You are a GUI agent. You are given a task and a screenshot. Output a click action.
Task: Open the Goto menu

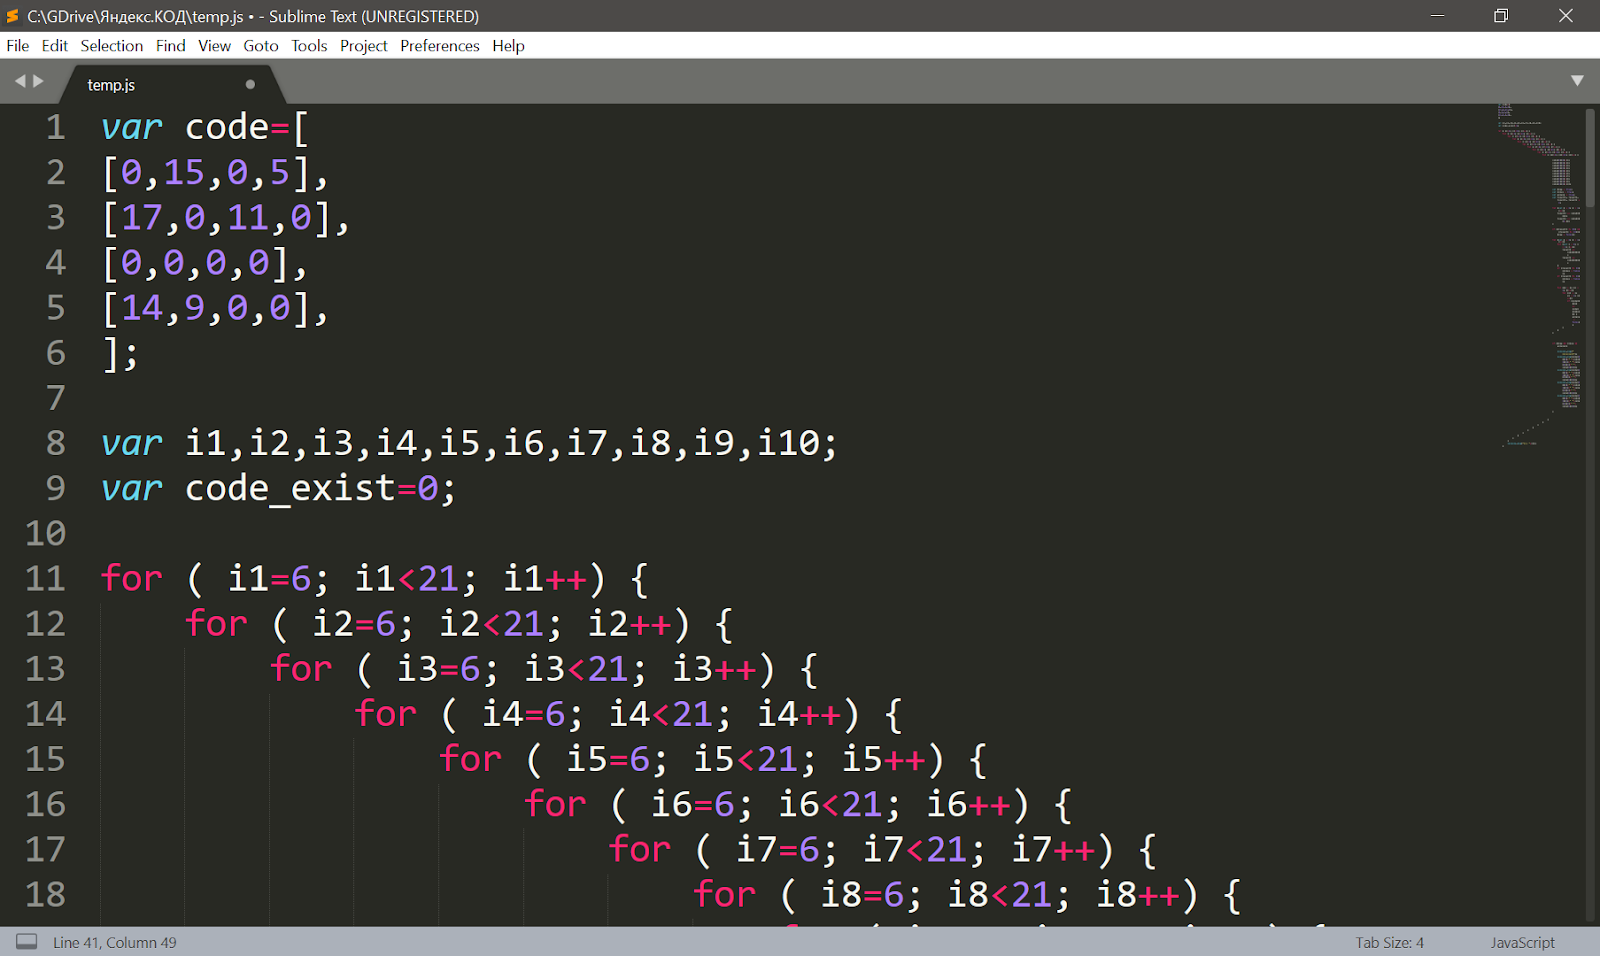261,46
